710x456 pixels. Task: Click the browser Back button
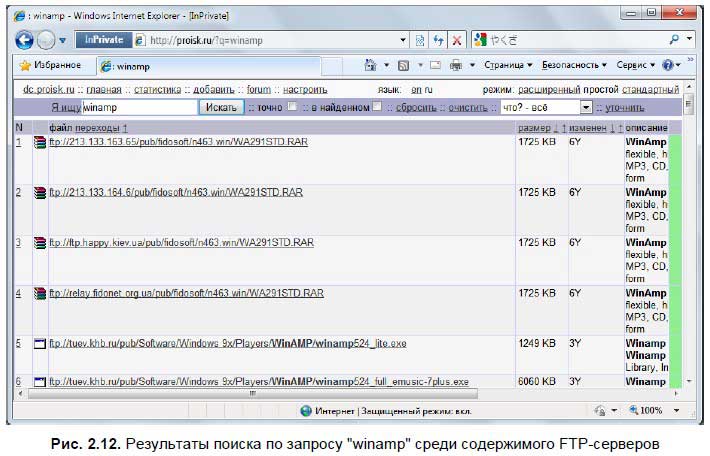point(24,40)
